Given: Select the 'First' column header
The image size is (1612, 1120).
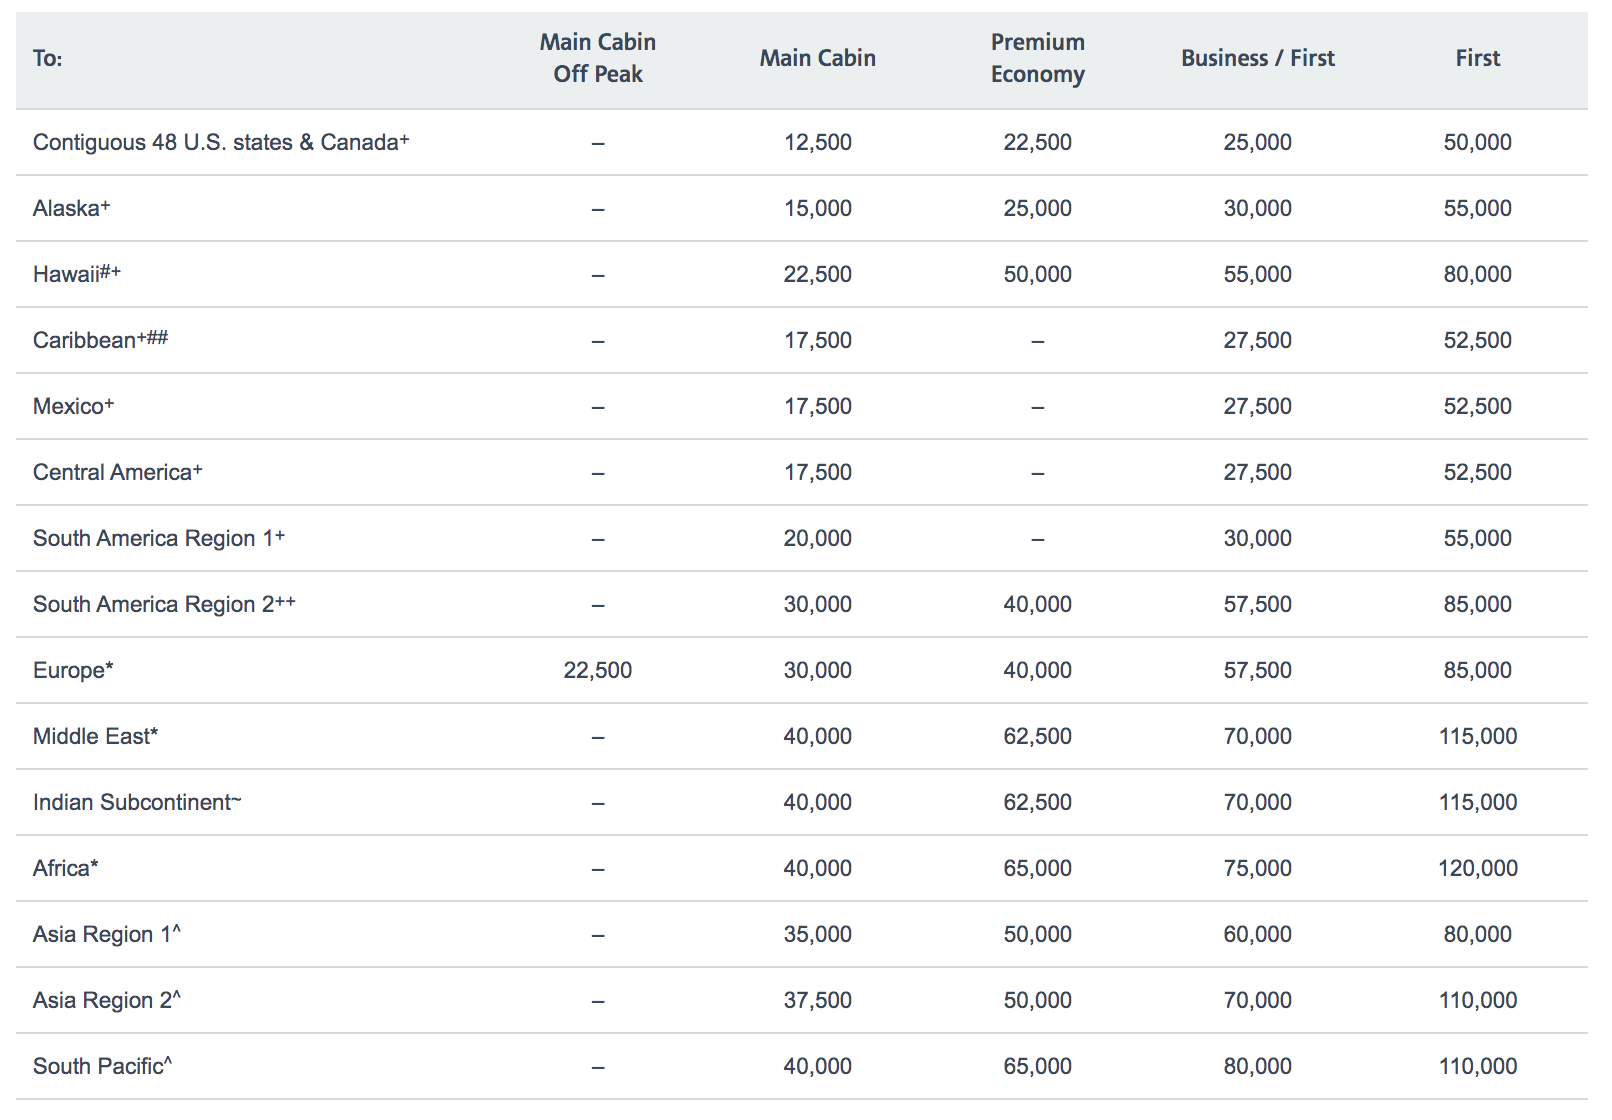Looking at the screenshot, I should pos(1477,58).
